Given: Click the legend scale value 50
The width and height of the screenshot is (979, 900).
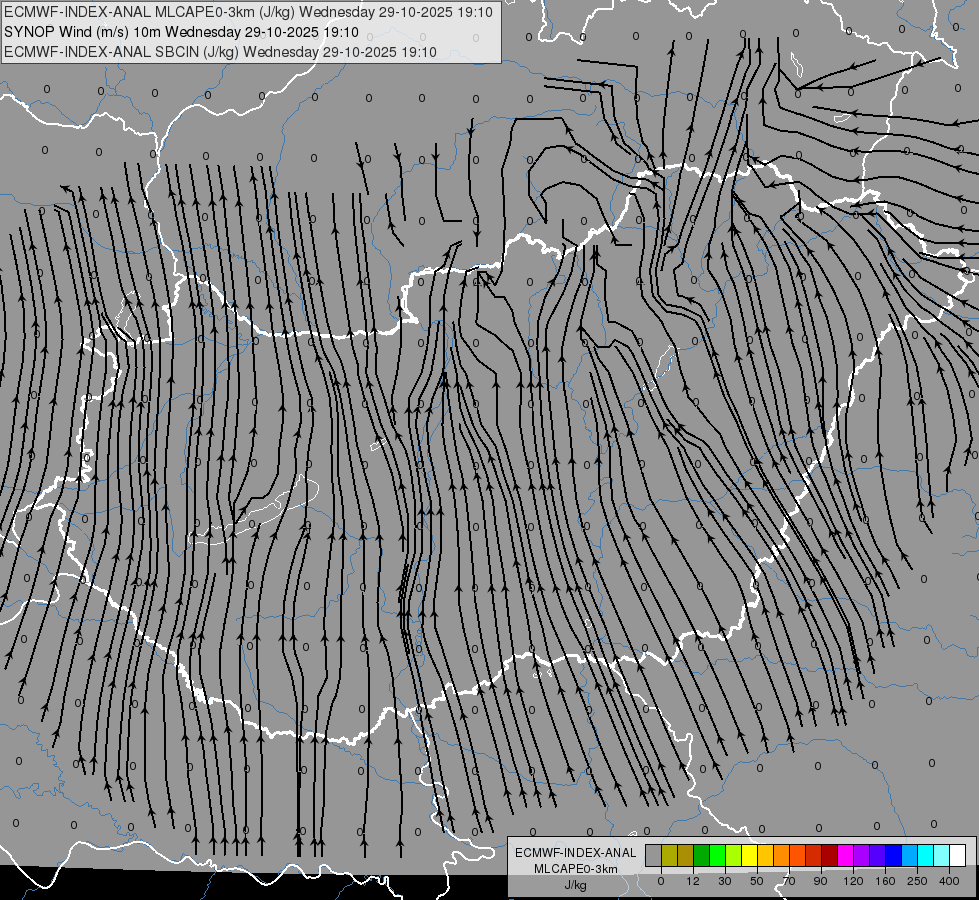Looking at the screenshot, I should (x=757, y=881).
